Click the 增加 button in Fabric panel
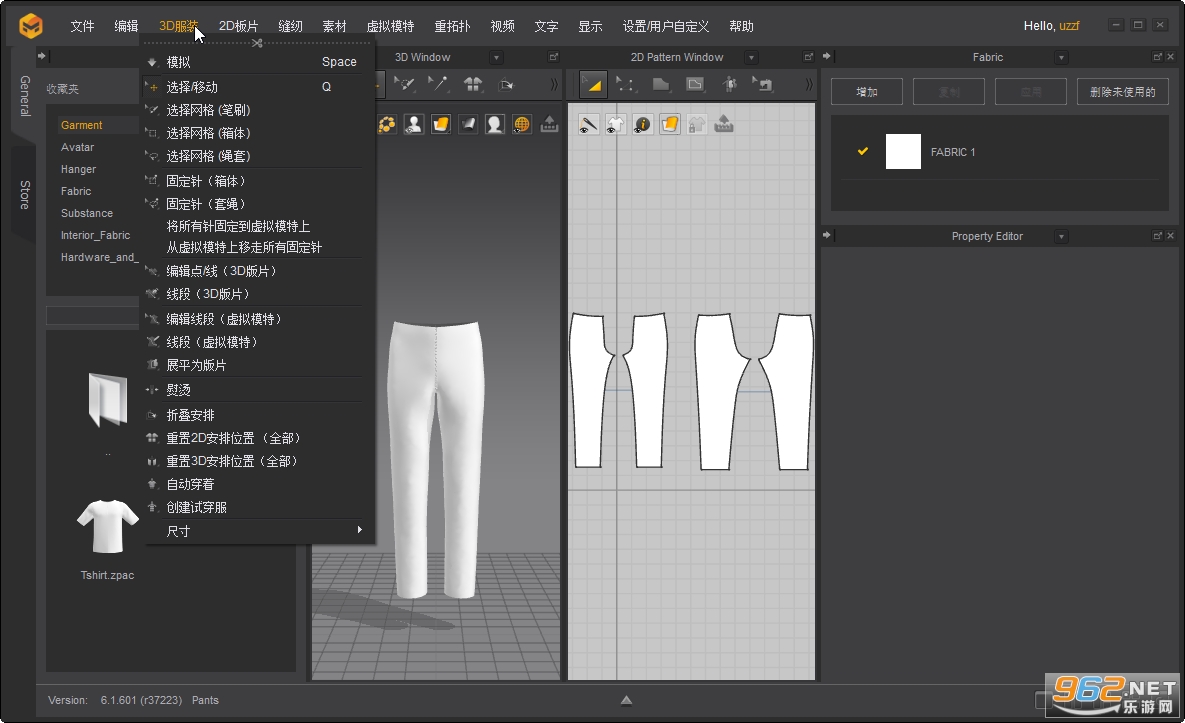 coord(867,92)
